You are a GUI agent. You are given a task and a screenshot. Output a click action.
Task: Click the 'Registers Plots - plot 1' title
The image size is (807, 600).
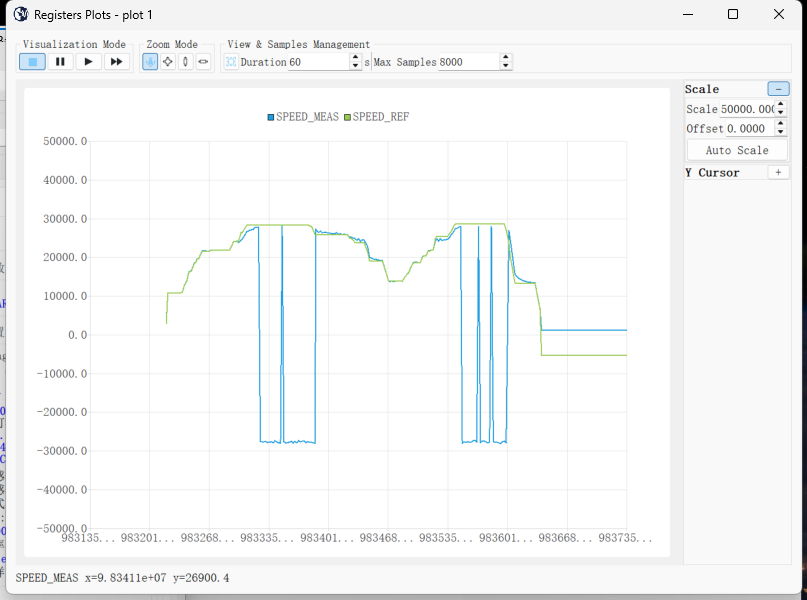click(93, 15)
